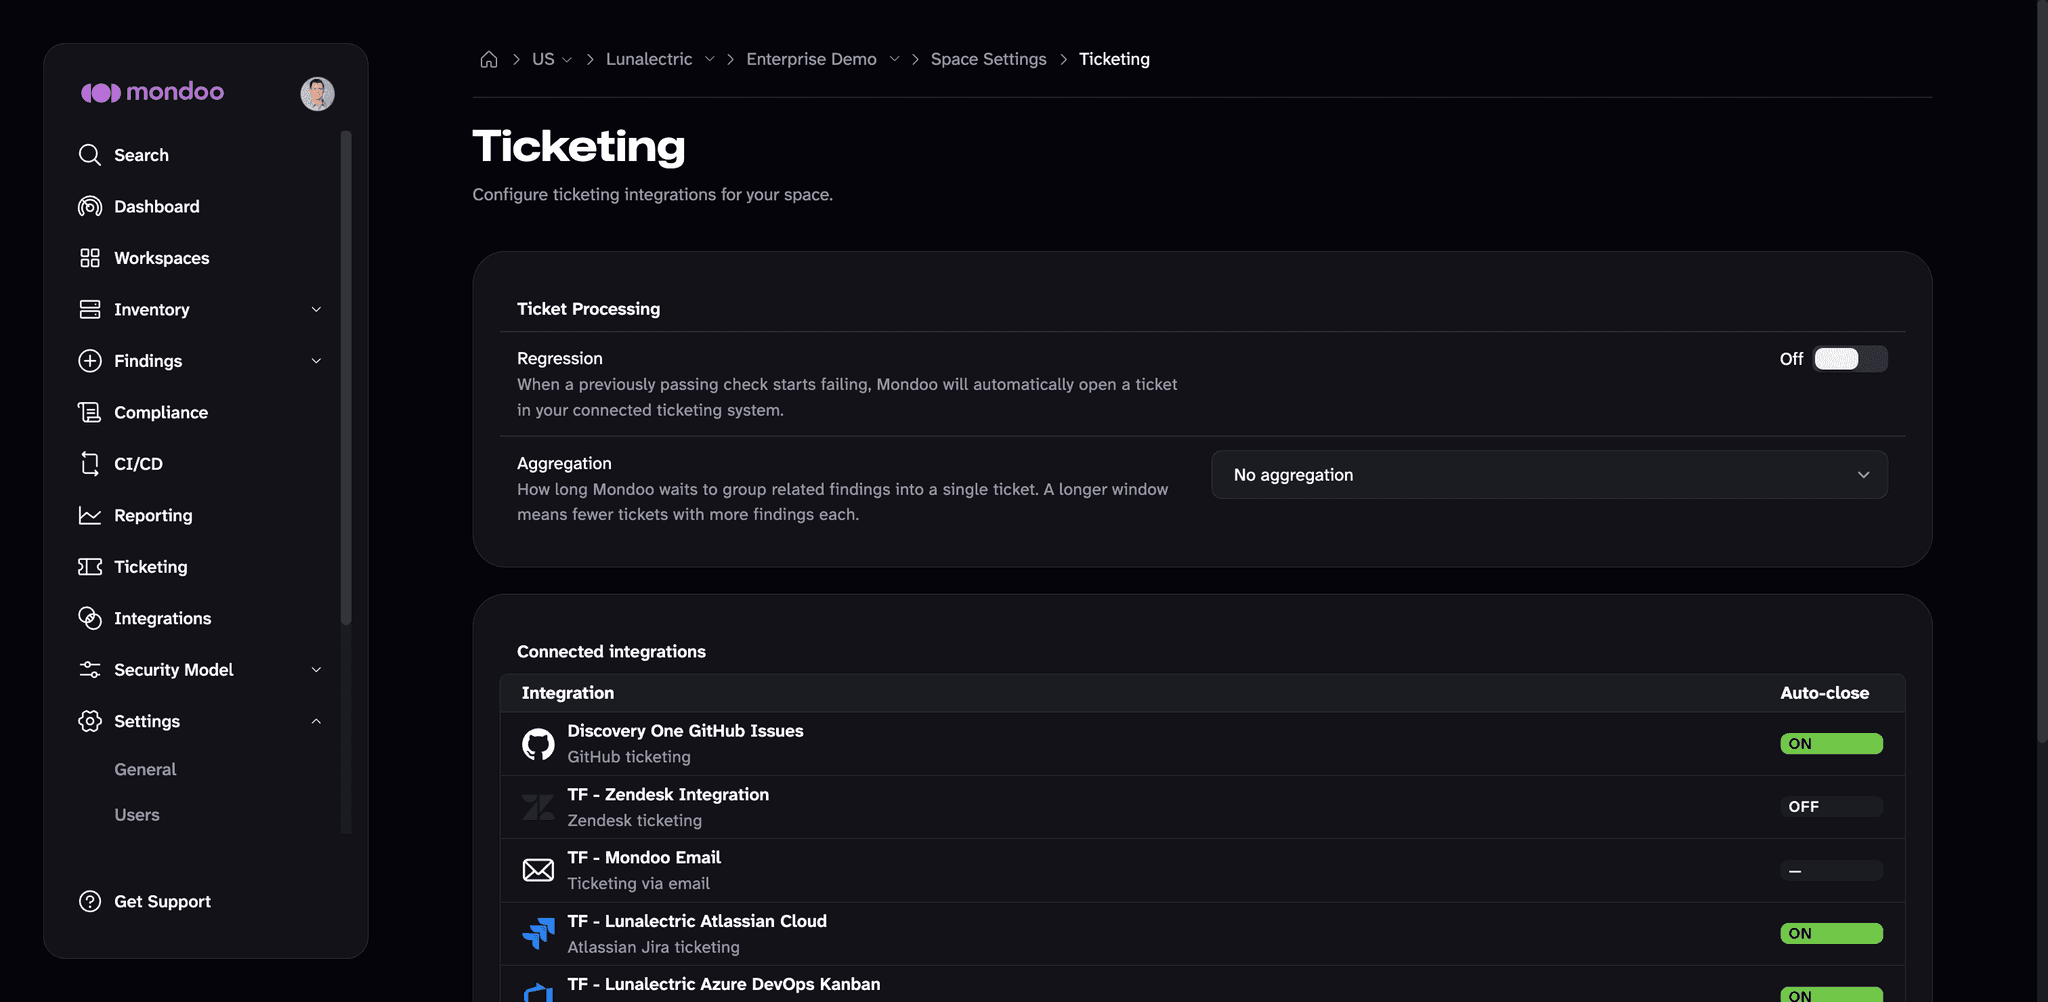Open Workspaces page
The width and height of the screenshot is (2048, 1002).
(x=162, y=258)
